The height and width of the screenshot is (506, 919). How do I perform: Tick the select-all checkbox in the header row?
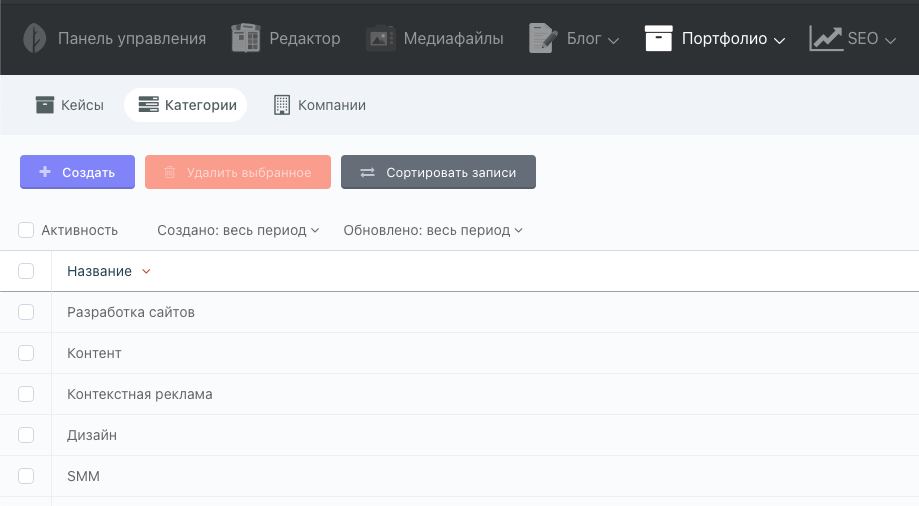[x=26, y=271]
